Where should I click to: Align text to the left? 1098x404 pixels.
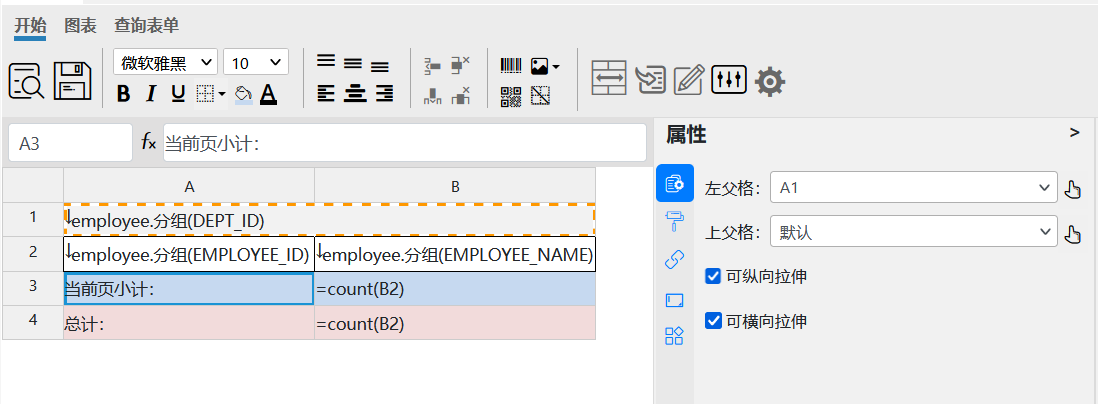326,92
